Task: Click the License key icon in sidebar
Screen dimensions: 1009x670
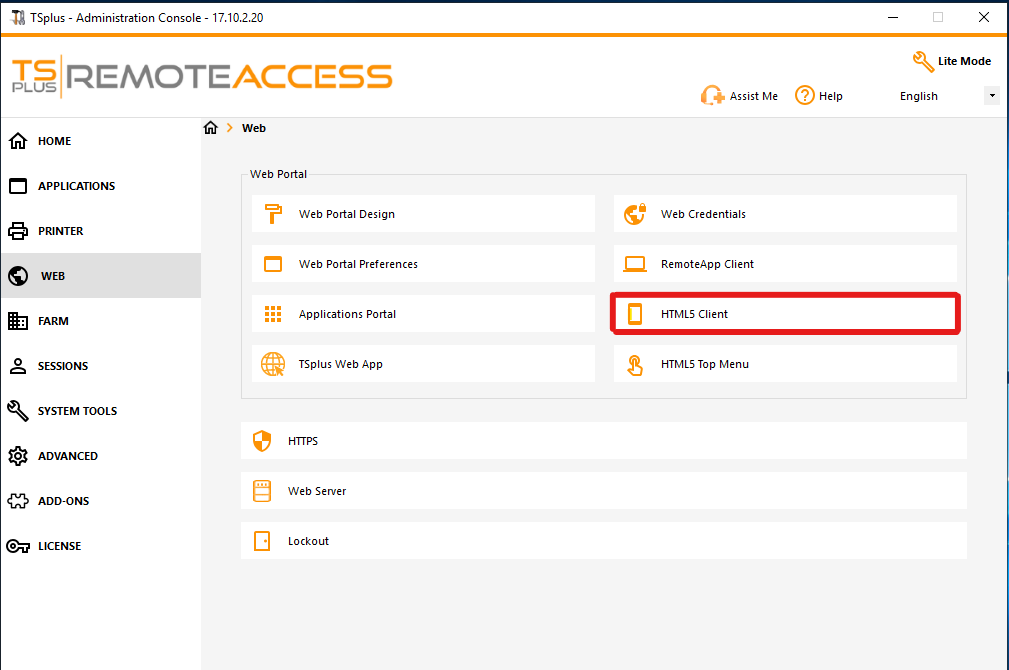Action: [18, 546]
